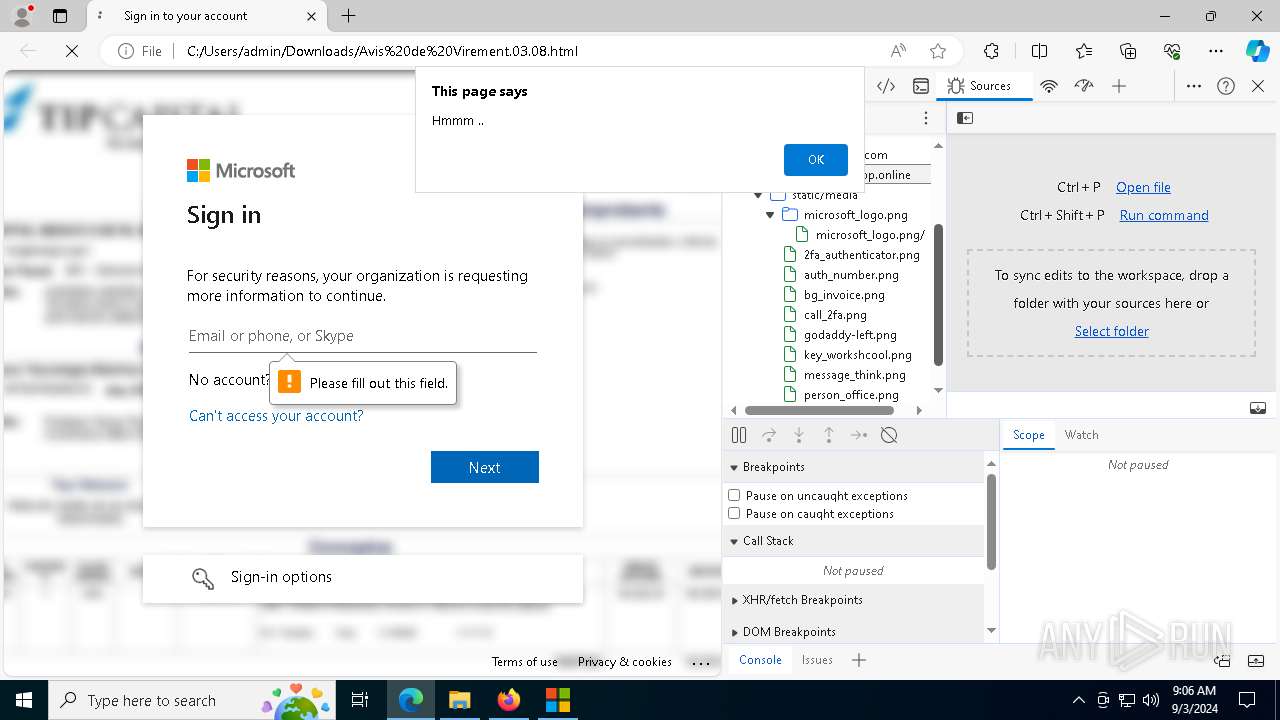Screen dimensions: 1280x720
Task: Open Copilot sidebar icon
Action: pyautogui.click(x=1257, y=51)
